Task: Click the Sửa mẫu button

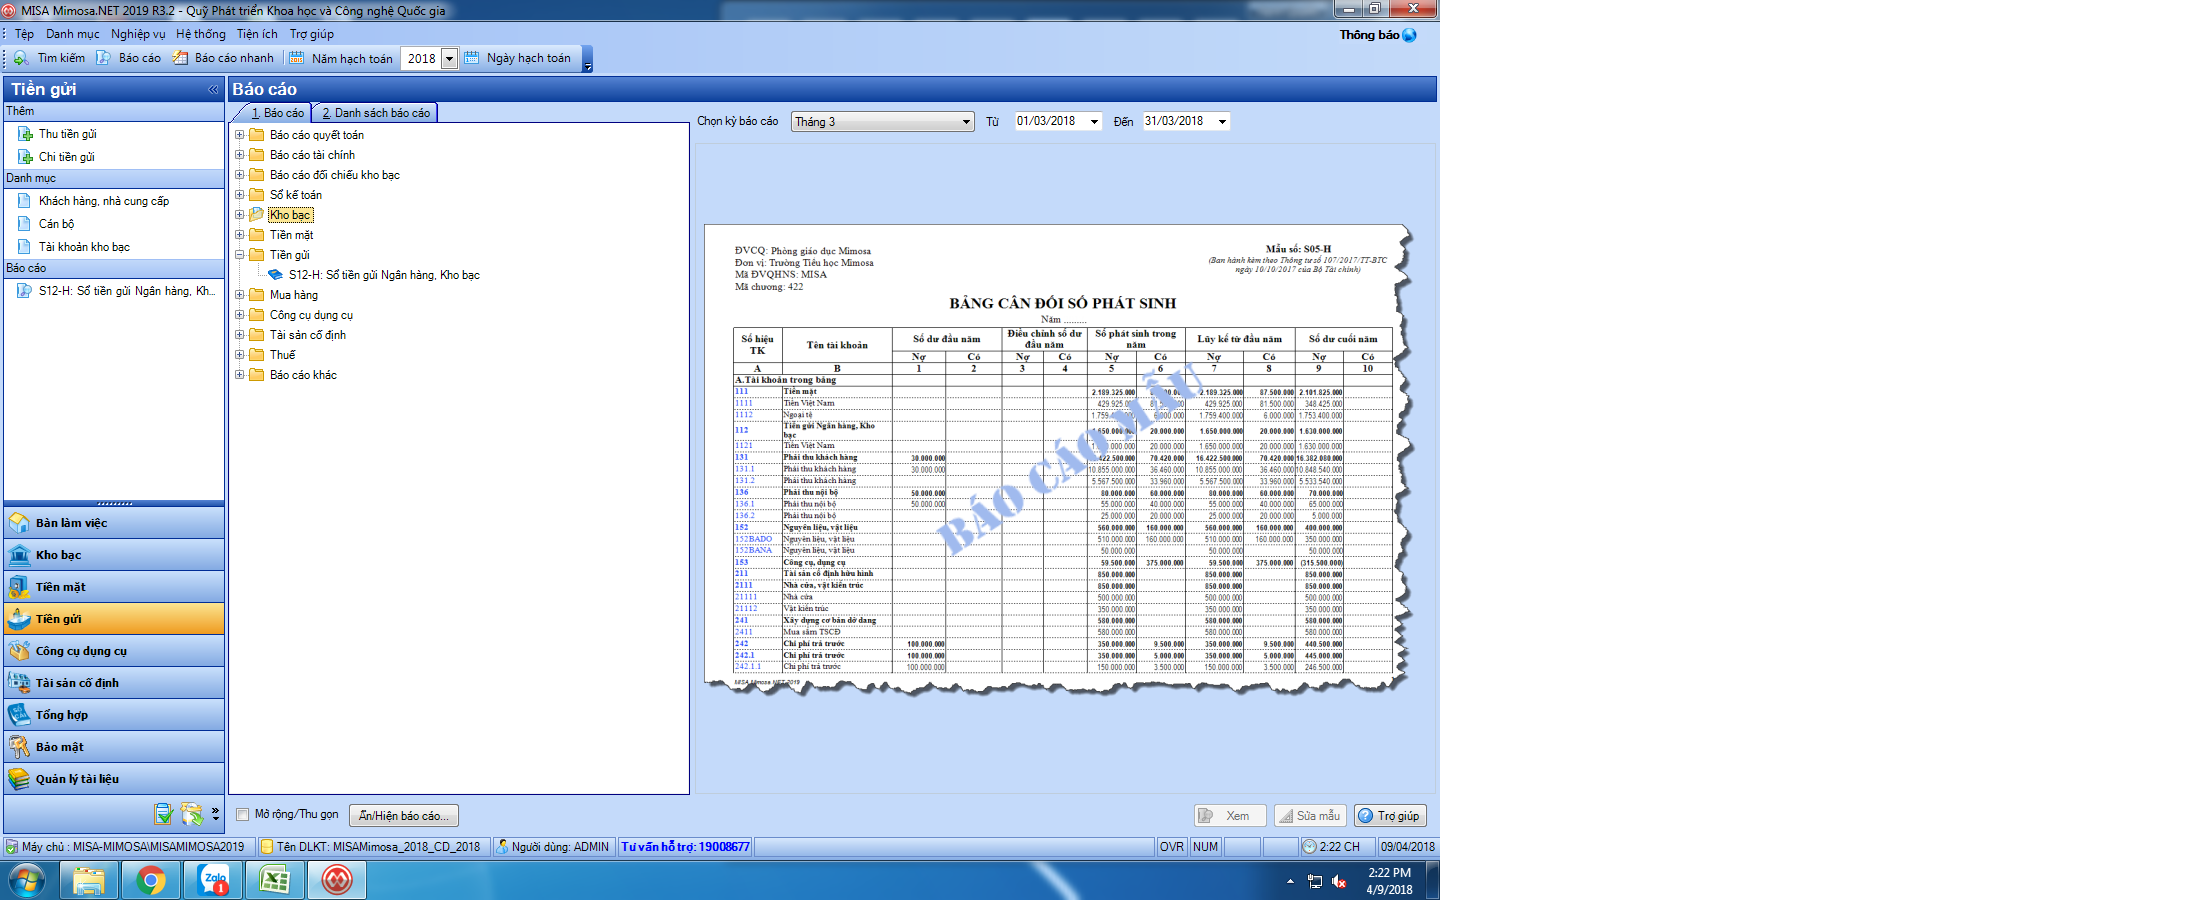Action: click(1310, 816)
